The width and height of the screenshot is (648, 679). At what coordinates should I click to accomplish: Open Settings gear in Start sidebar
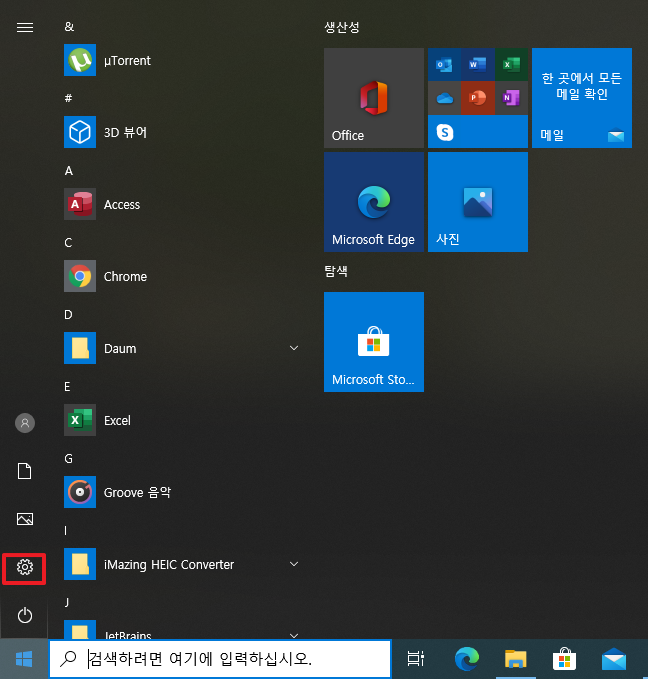point(25,567)
